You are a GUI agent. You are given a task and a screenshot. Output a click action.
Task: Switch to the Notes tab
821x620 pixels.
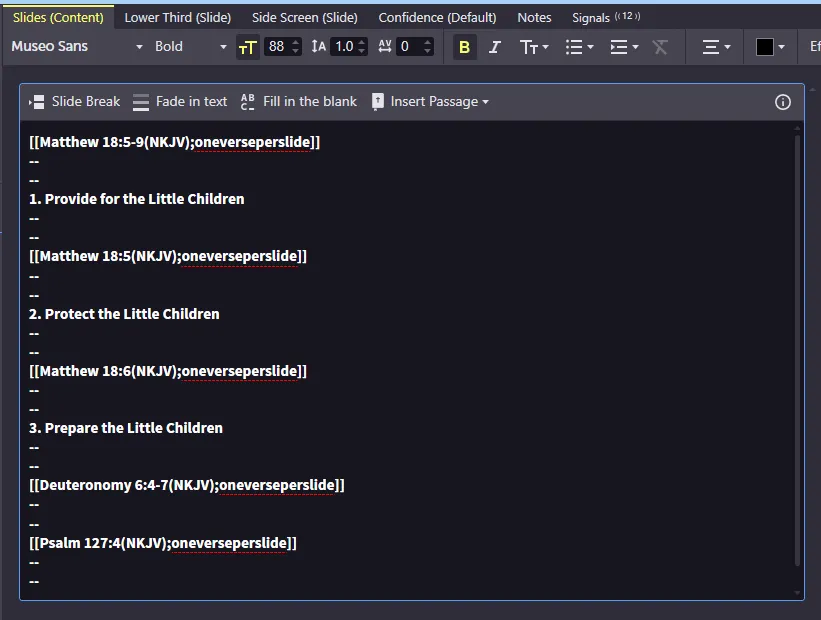(x=534, y=17)
